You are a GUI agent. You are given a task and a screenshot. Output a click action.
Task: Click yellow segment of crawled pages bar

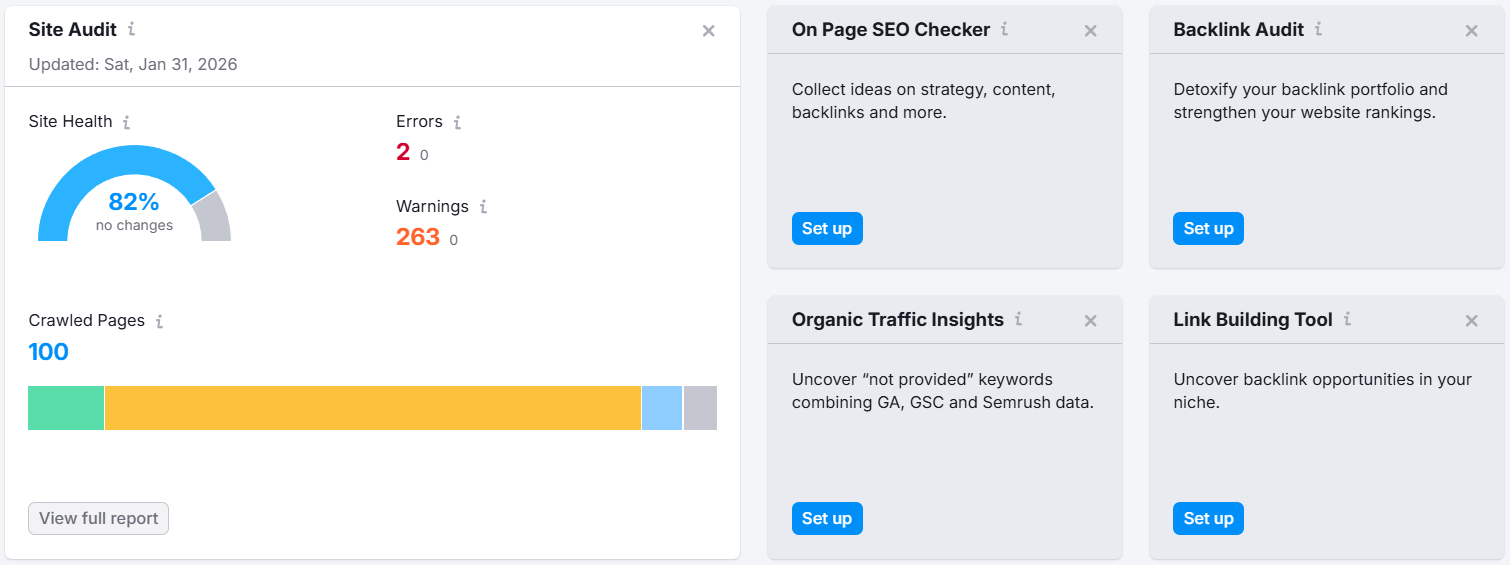pos(372,408)
